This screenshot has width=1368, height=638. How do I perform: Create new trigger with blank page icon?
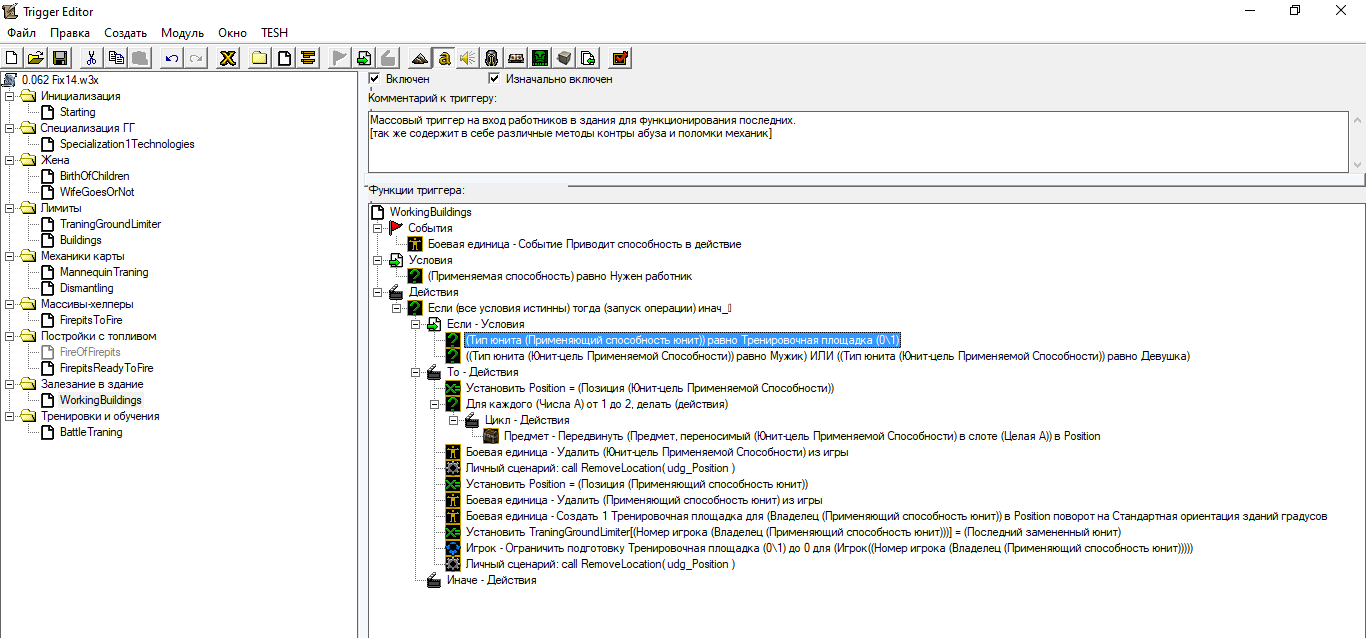[284, 58]
